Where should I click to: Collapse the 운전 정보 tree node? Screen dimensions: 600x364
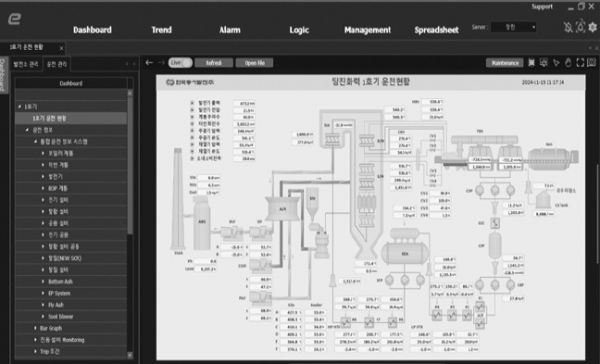pos(27,130)
